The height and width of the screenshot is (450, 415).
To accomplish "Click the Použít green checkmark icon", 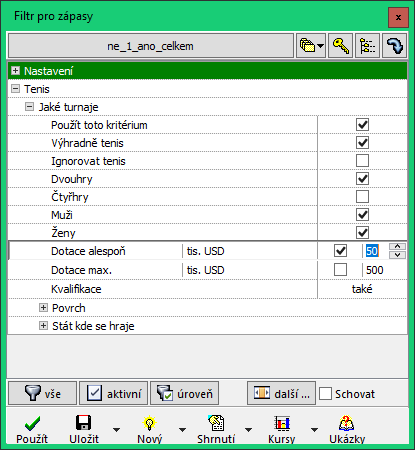I will pyautogui.click(x=32, y=424).
